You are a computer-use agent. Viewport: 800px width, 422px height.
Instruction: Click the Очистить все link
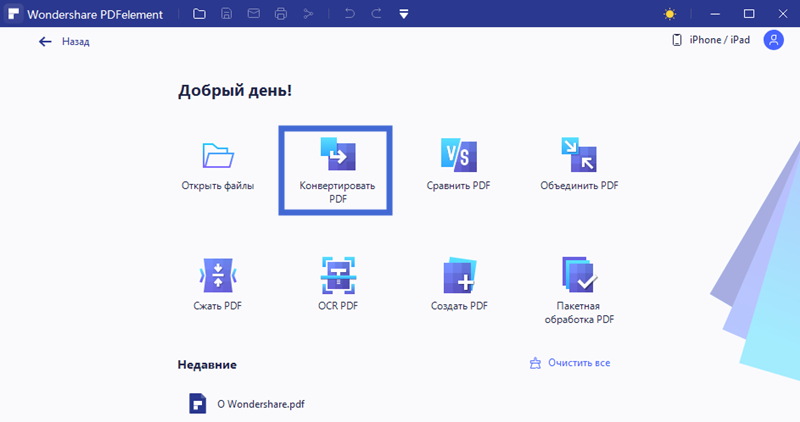point(570,363)
